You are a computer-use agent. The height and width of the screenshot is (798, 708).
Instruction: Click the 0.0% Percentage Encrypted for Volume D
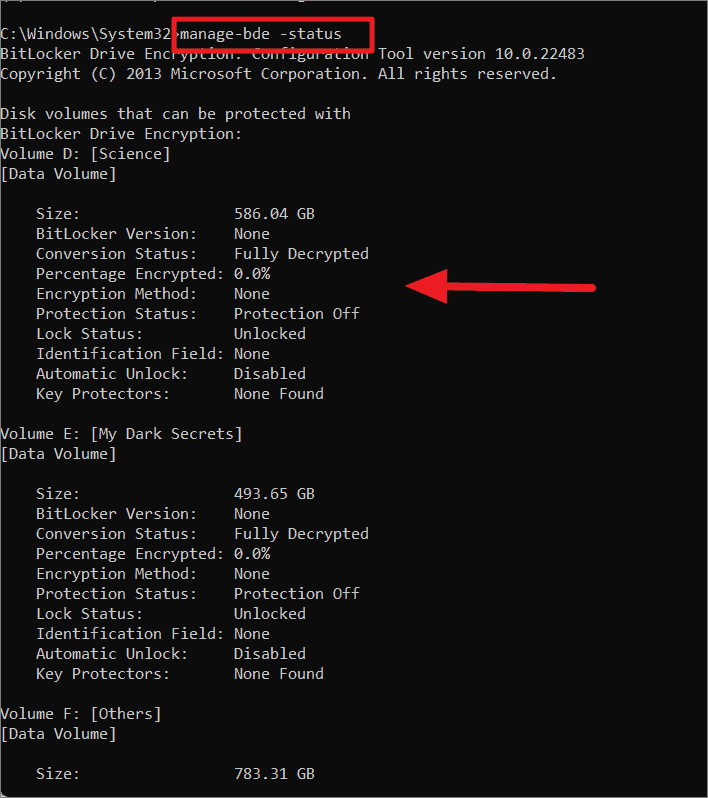tap(252, 274)
